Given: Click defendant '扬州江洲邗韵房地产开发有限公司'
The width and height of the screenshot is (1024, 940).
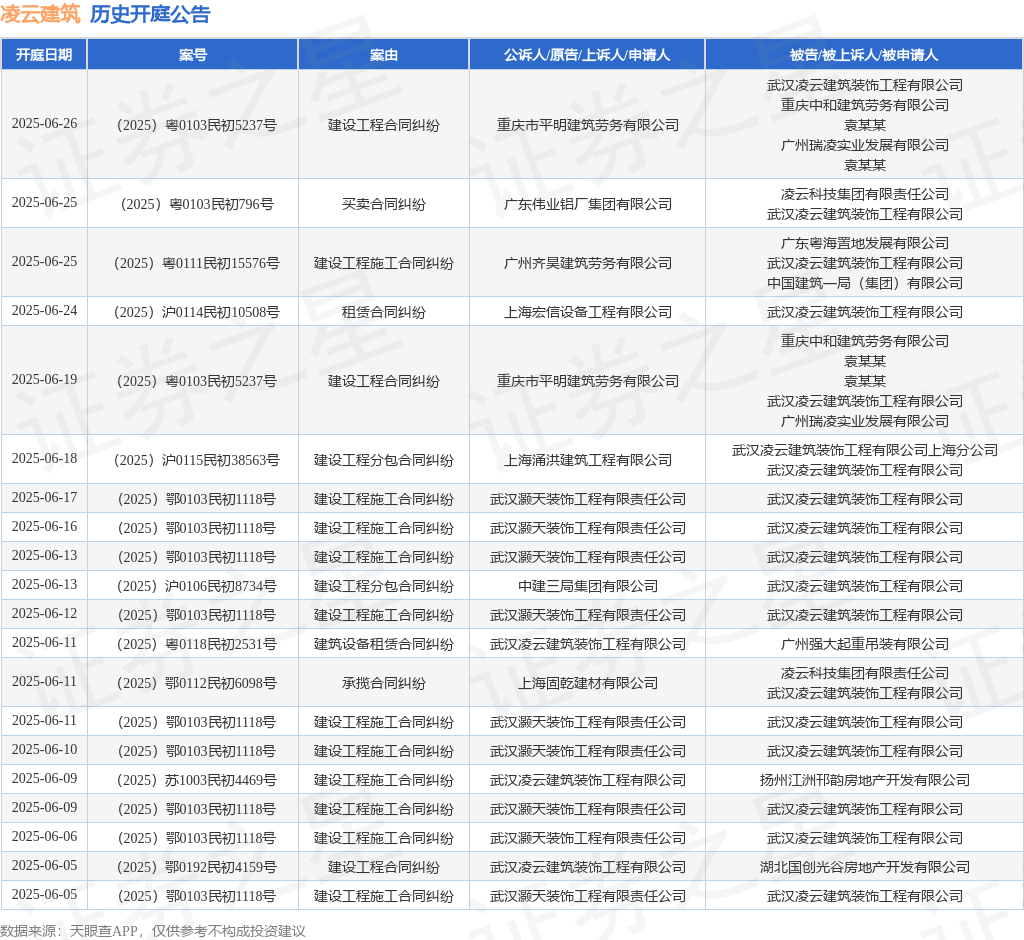Looking at the screenshot, I should (865, 781).
